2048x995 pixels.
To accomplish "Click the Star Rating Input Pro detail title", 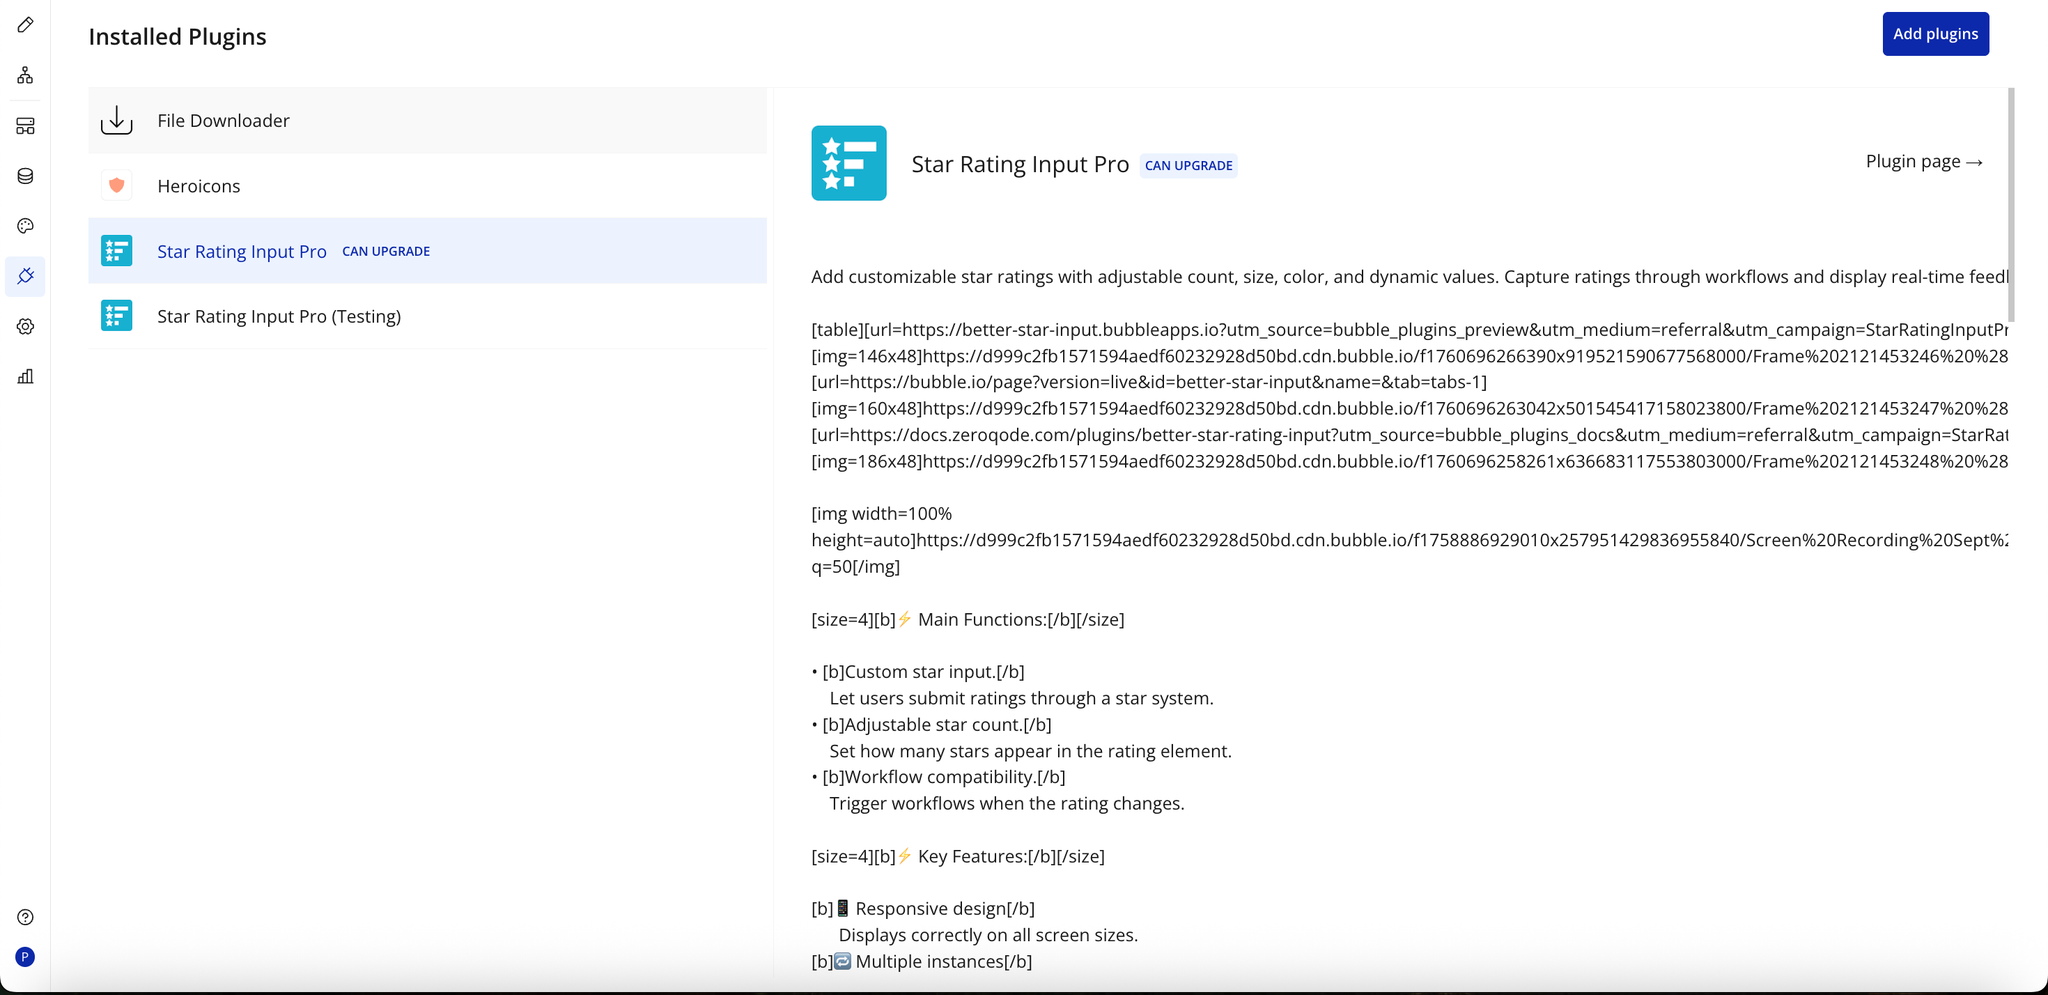I will pyautogui.click(x=1020, y=164).
